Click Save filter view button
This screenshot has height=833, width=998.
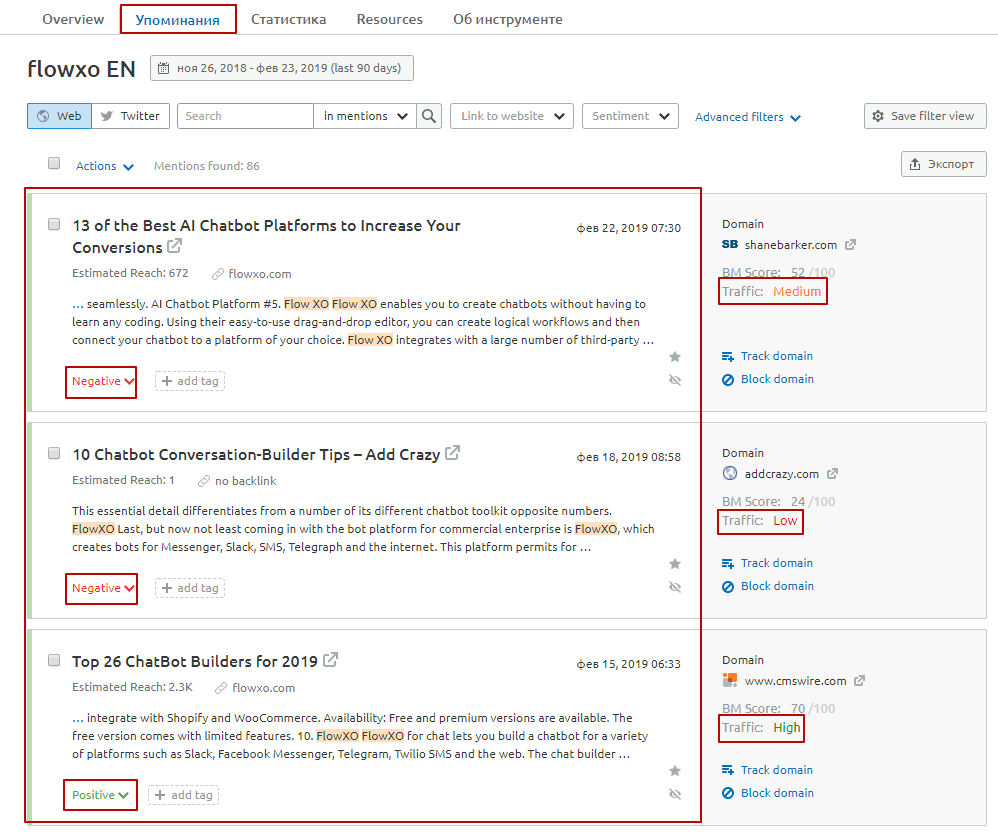click(925, 116)
